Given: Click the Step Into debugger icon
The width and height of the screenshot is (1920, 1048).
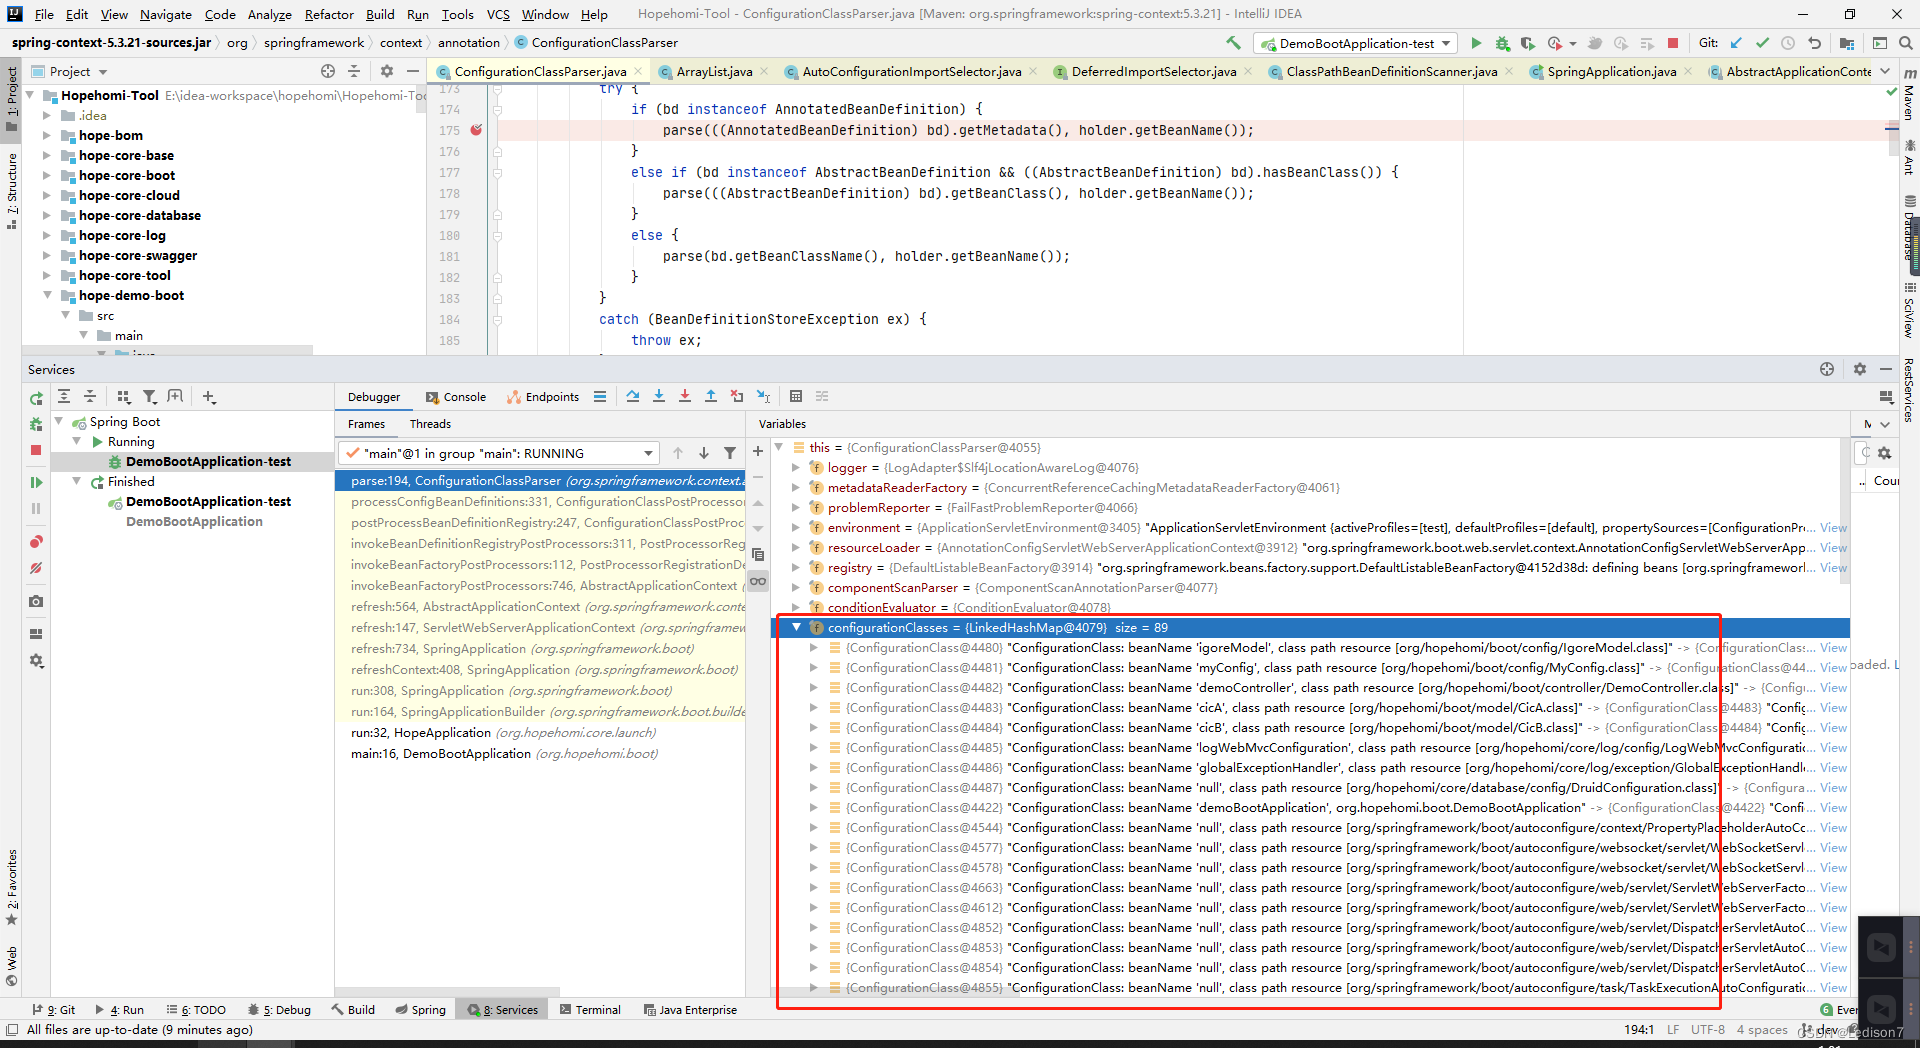Looking at the screenshot, I should click(659, 397).
